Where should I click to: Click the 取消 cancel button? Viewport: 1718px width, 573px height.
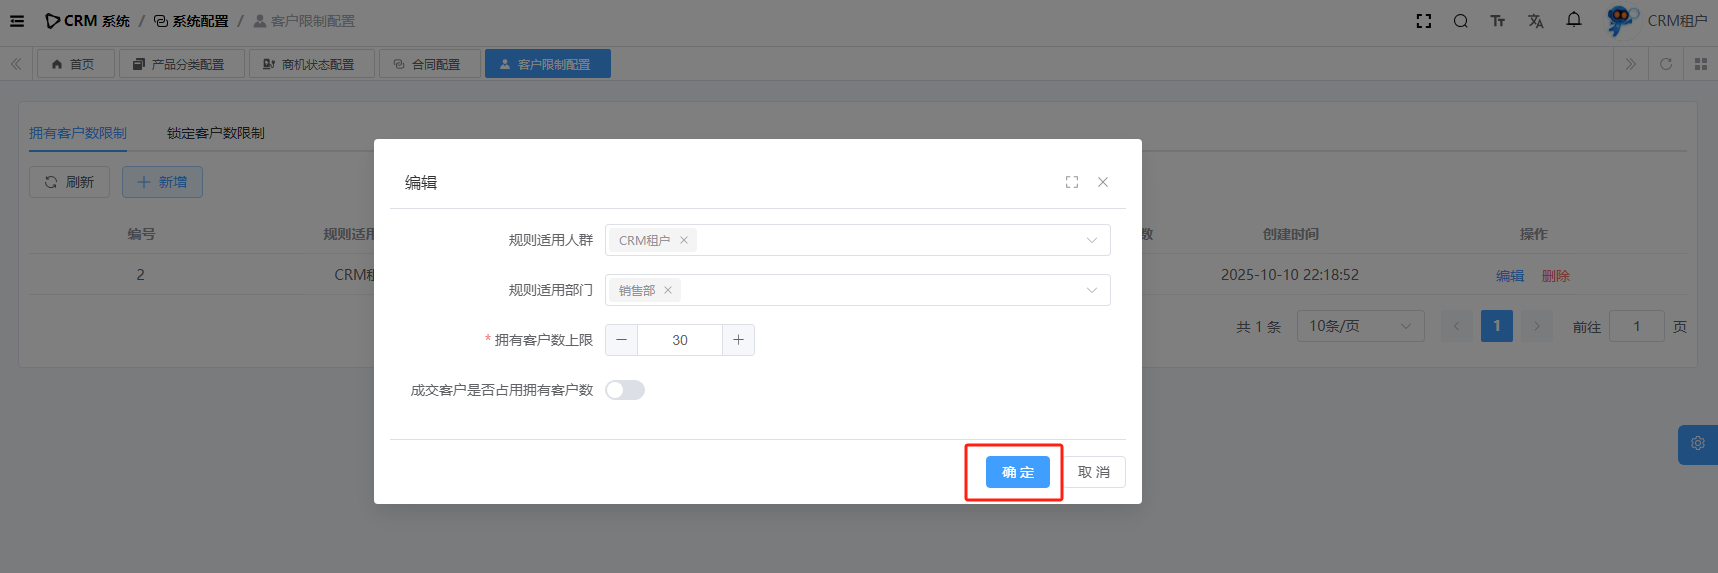pos(1094,472)
